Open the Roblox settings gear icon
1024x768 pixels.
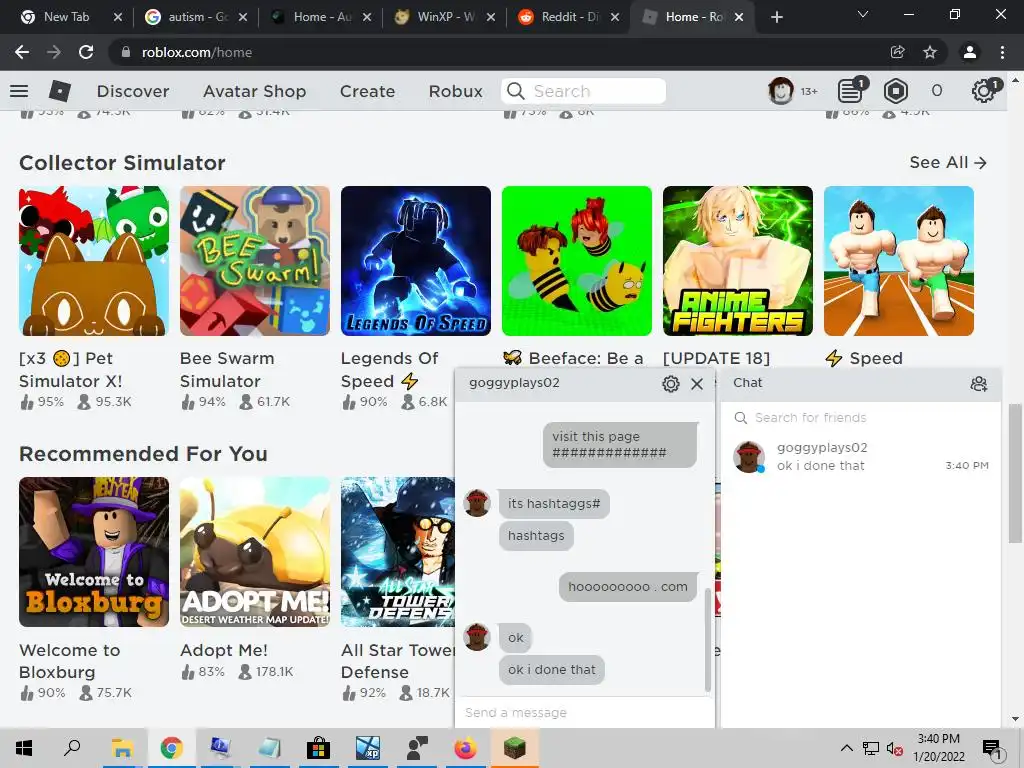[983, 91]
